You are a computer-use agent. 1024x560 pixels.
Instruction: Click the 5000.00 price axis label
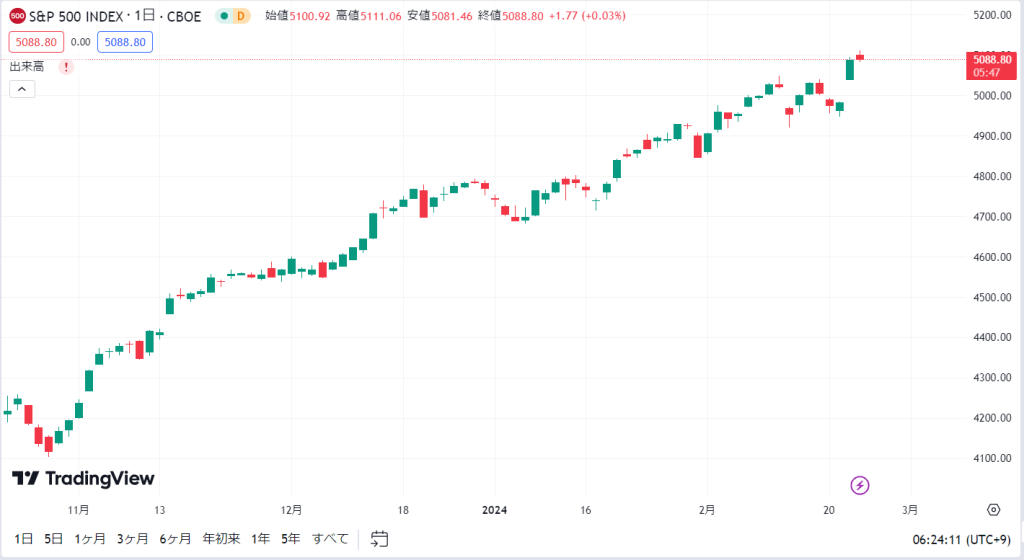tap(992, 95)
